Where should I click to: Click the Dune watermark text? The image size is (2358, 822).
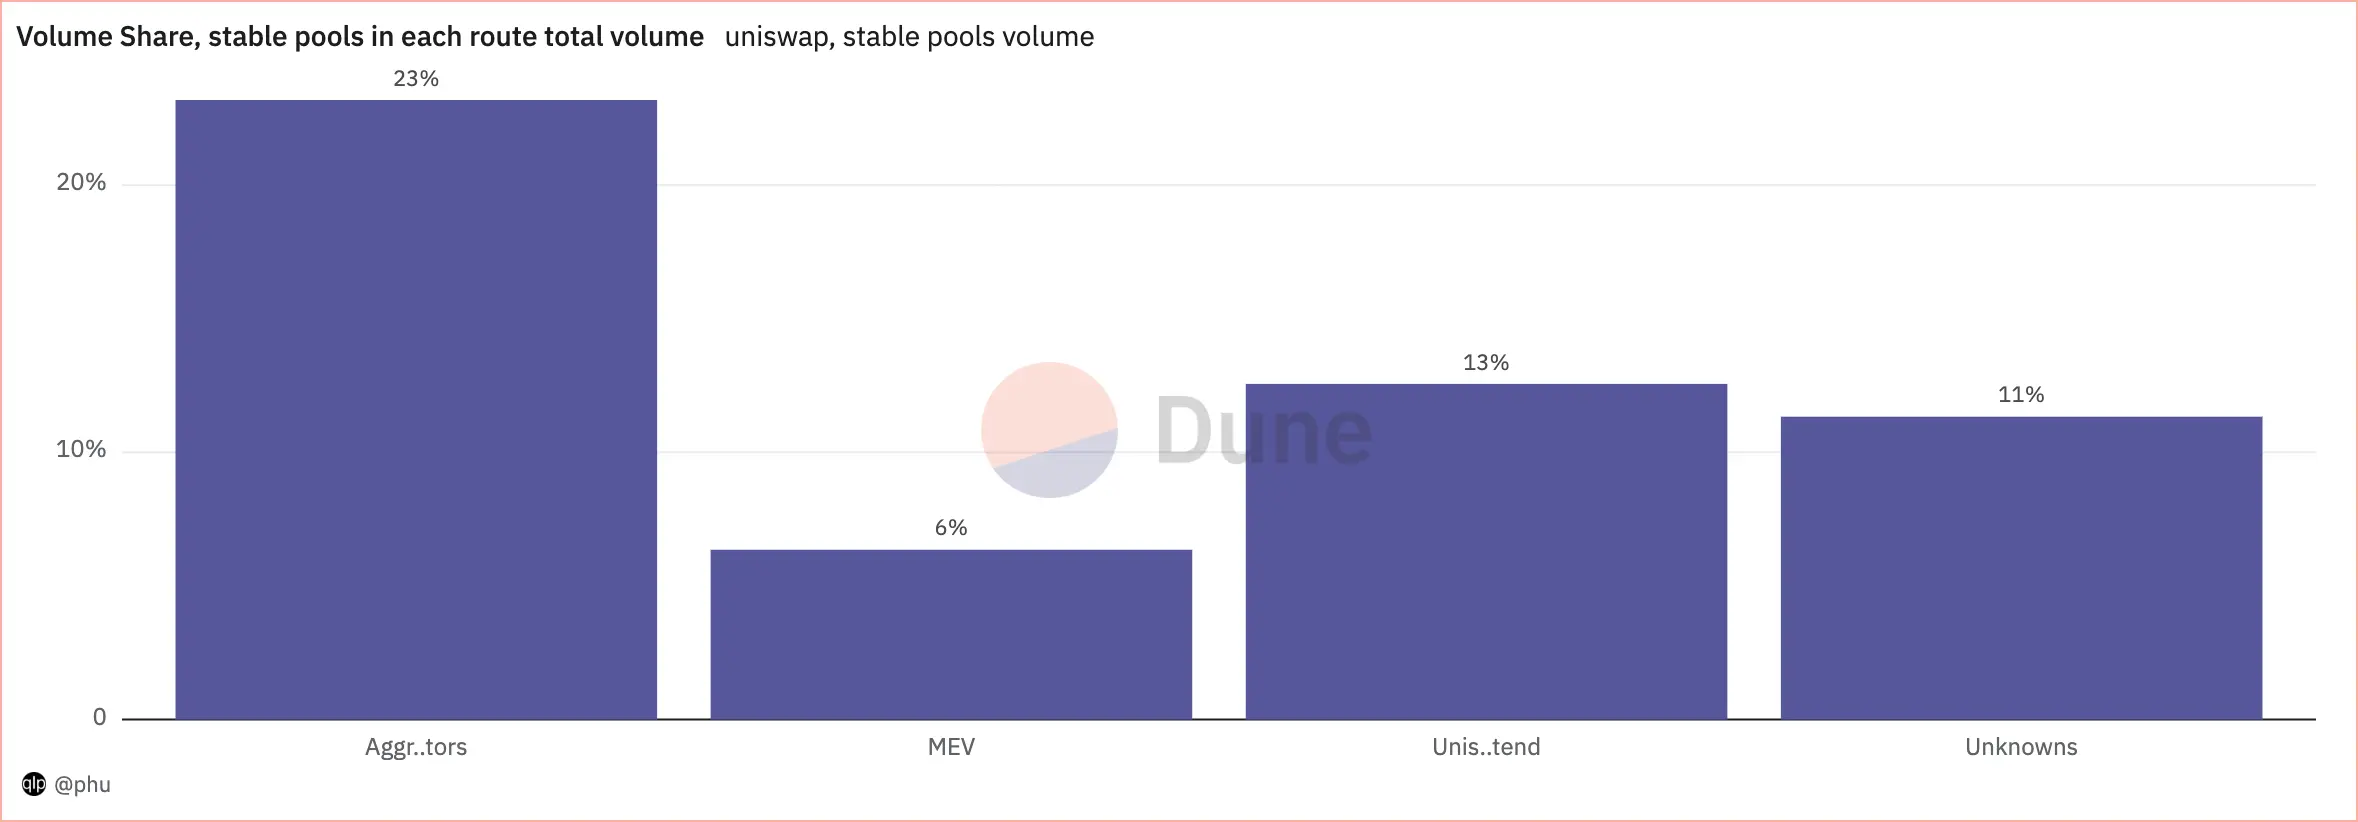coord(1264,430)
